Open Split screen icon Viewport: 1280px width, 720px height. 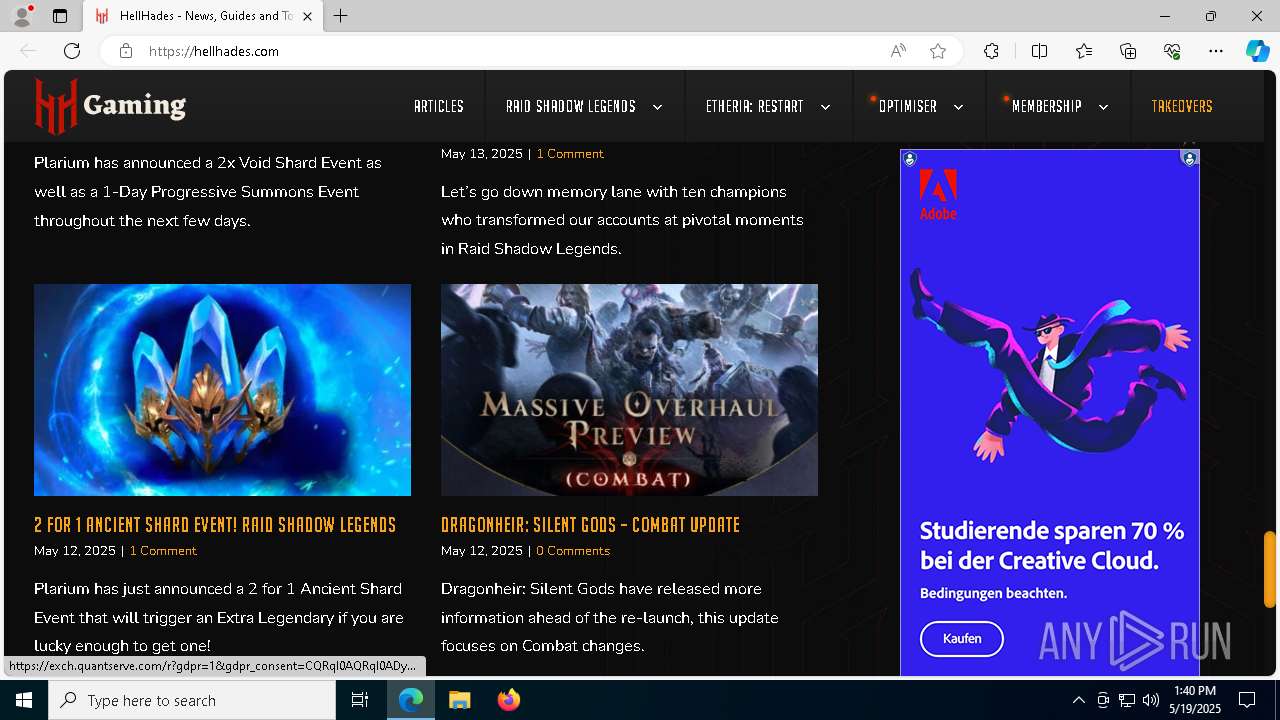[x=1039, y=51]
